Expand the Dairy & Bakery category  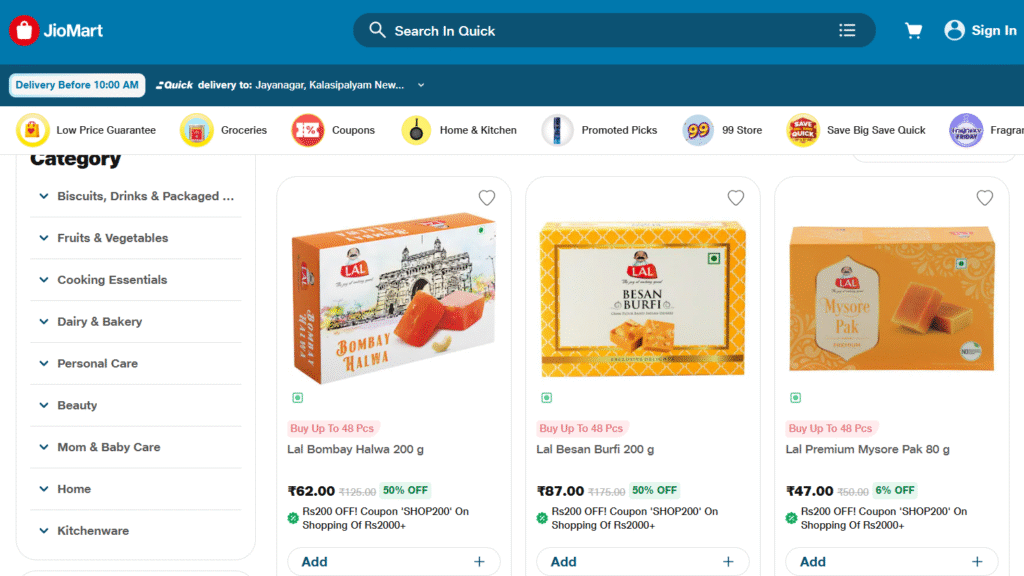click(x=44, y=322)
